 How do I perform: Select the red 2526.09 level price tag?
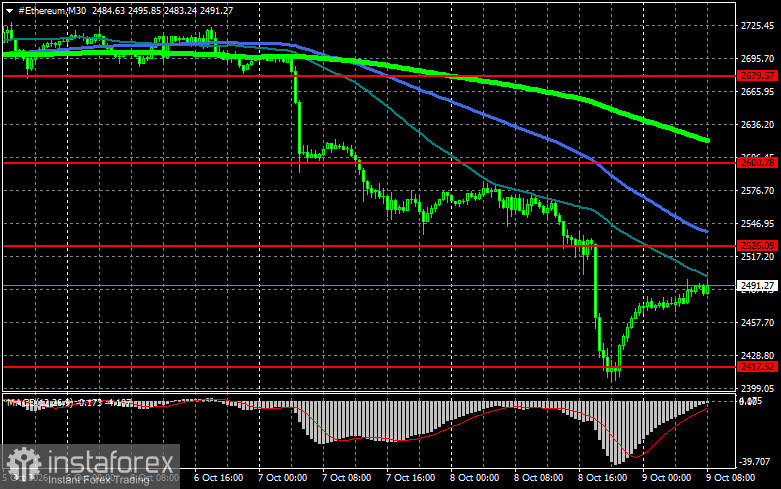[758, 245]
